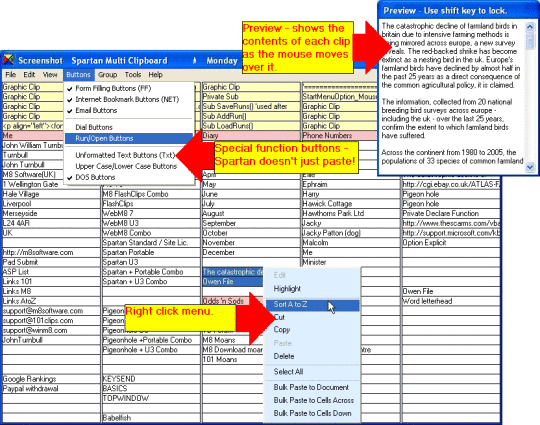Open the Group menu

click(107, 75)
